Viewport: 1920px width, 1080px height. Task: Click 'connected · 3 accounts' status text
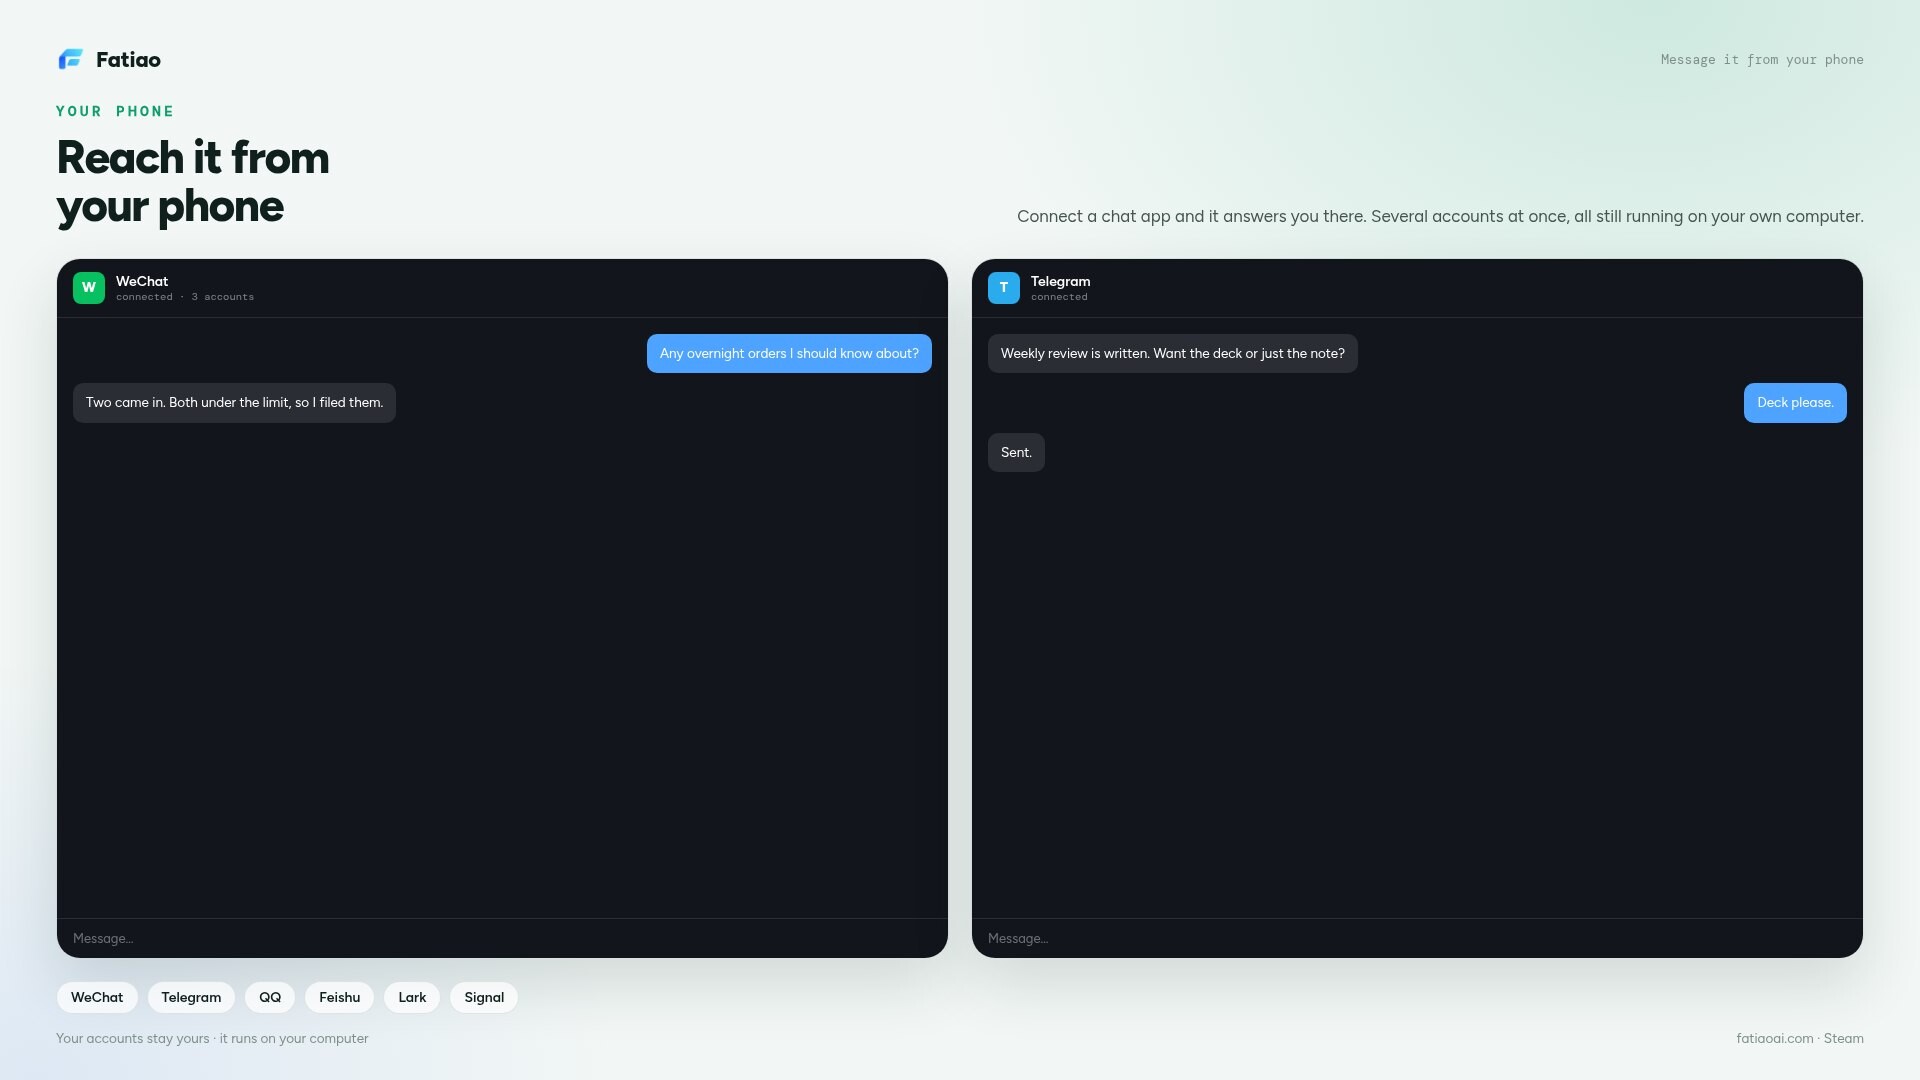click(x=185, y=297)
